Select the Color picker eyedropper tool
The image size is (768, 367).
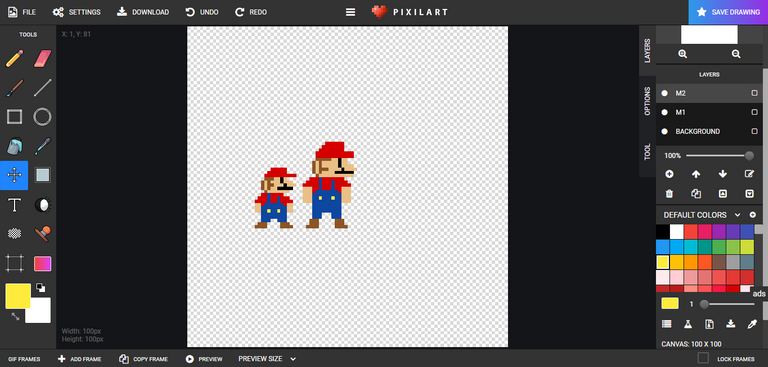[x=43, y=146]
